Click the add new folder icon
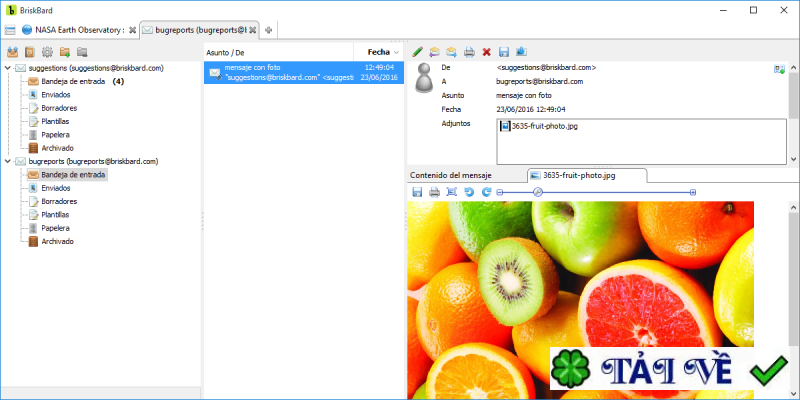 pos(65,52)
